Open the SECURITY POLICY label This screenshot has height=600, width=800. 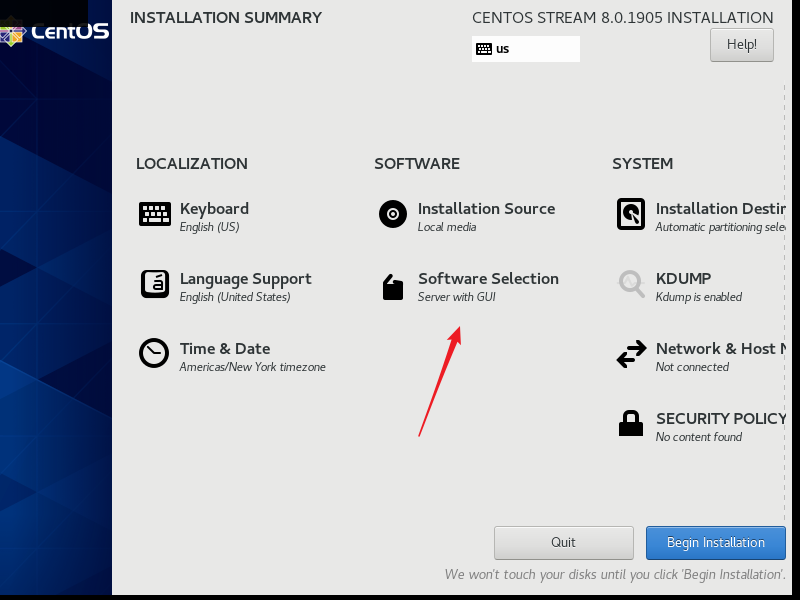720,418
